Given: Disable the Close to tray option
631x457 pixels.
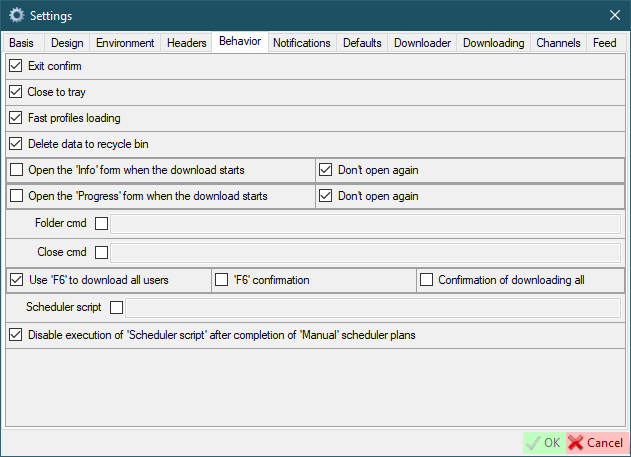Looking at the screenshot, I should click(x=15, y=92).
